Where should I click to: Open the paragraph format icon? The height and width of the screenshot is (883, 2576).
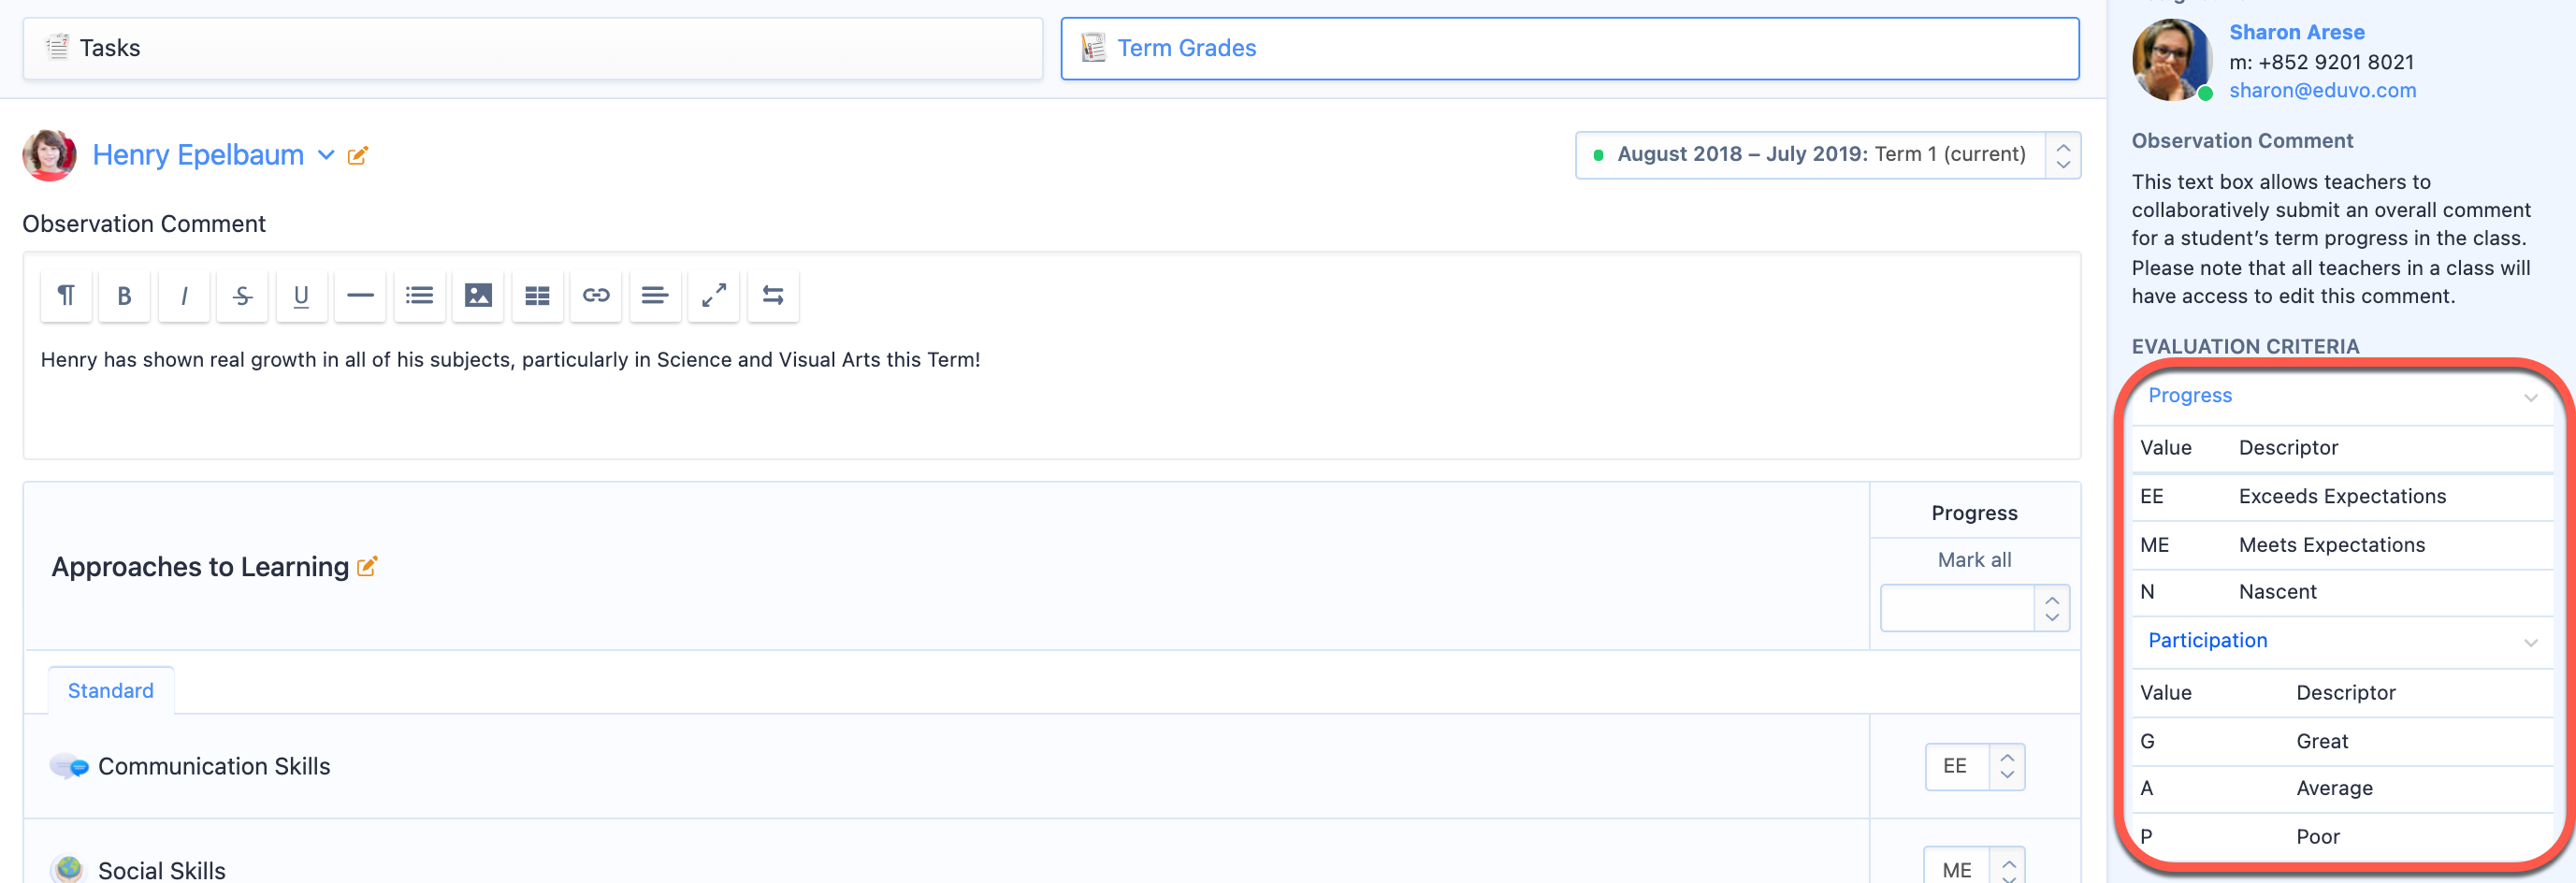click(66, 296)
